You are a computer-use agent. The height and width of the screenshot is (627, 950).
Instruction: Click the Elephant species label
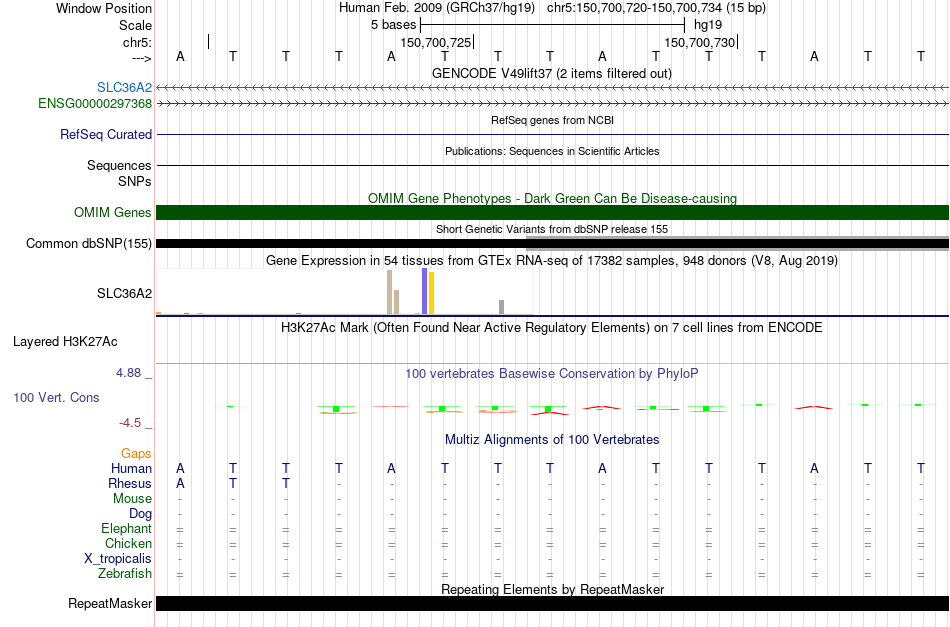click(127, 529)
